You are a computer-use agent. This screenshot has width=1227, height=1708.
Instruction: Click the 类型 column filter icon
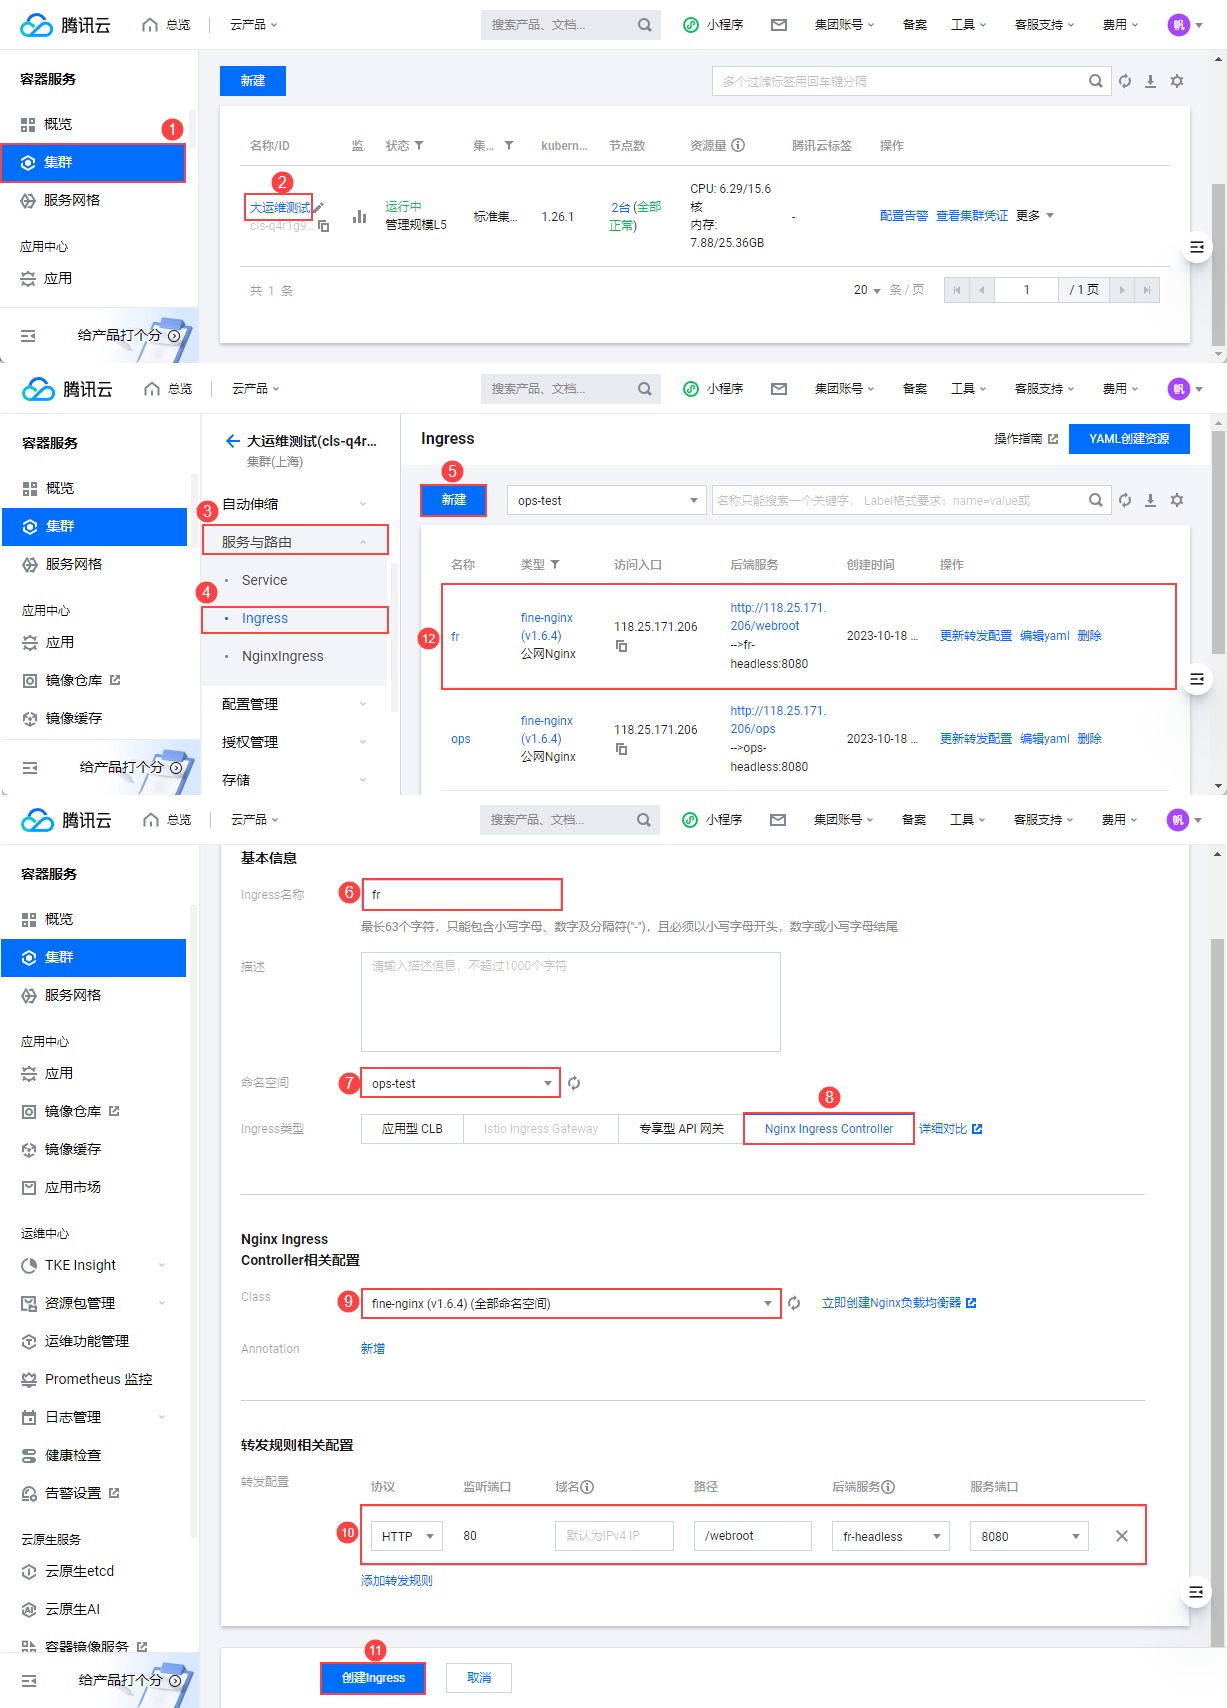click(555, 565)
